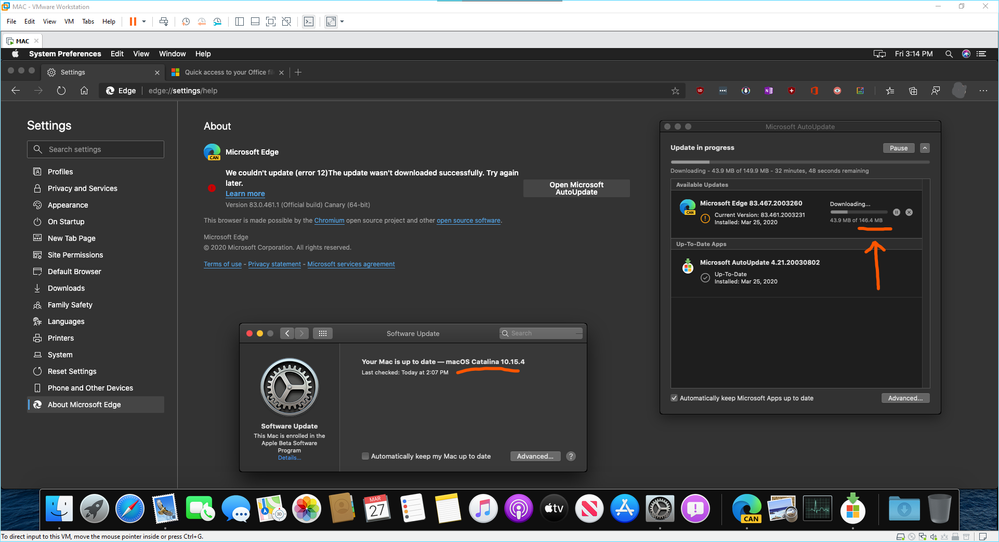
Task: Open Spotlight search in menu bar
Action: coord(949,54)
